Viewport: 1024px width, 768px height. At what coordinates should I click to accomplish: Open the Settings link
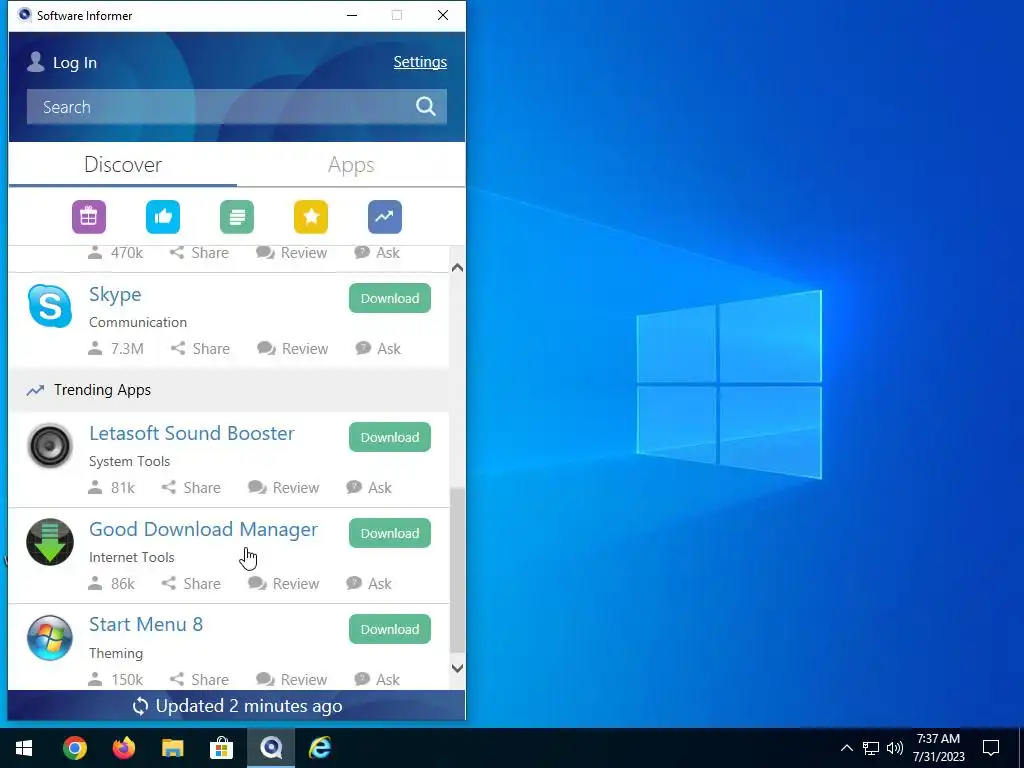420,62
